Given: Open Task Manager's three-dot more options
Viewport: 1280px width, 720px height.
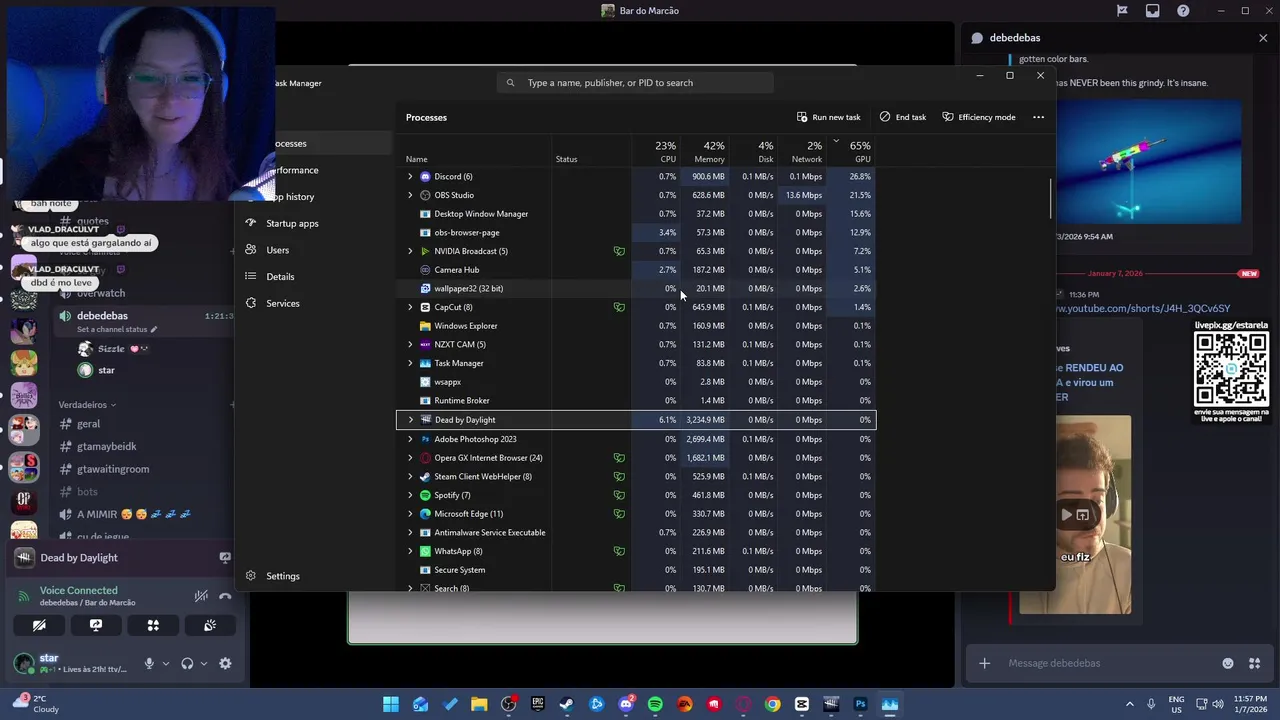Looking at the screenshot, I should coord(1038,117).
